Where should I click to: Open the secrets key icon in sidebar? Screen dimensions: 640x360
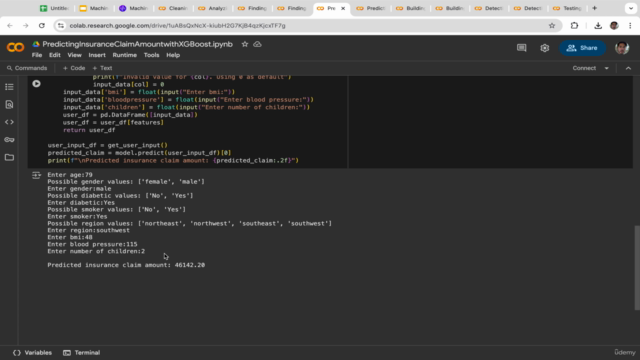[x=9, y=140]
